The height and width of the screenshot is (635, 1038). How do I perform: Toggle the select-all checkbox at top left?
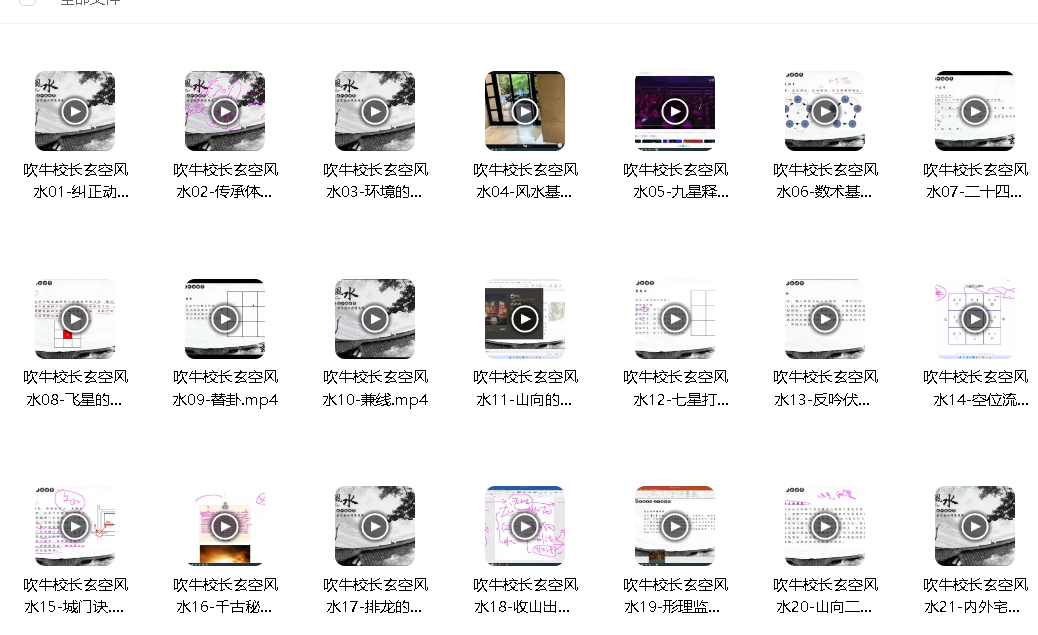click(27, 2)
